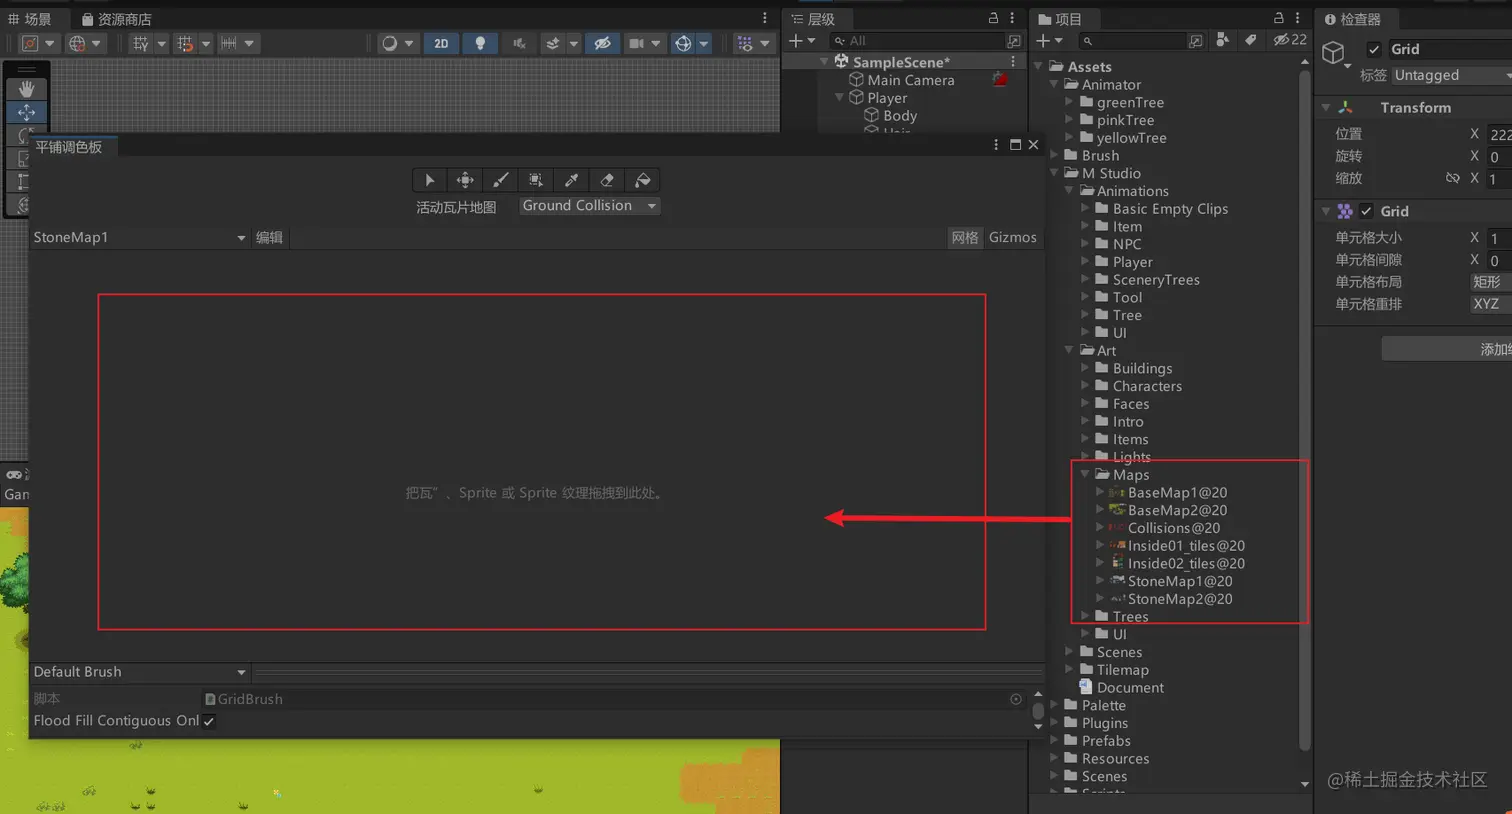Select the tile palette Eraser tool

(607, 180)
